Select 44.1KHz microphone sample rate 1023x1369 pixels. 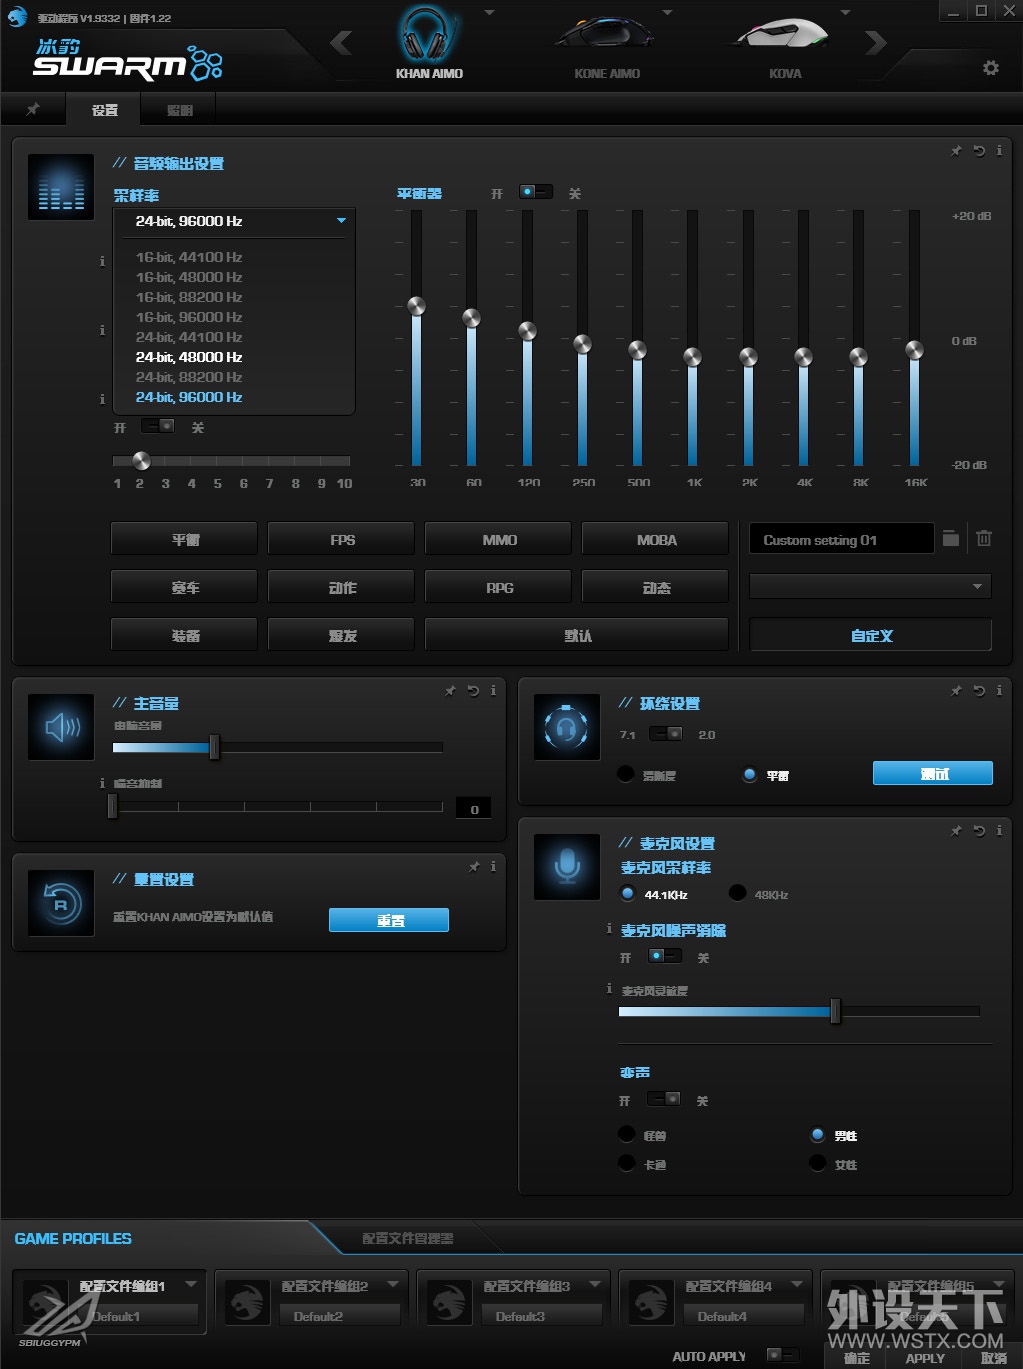(x=628, y=893)
